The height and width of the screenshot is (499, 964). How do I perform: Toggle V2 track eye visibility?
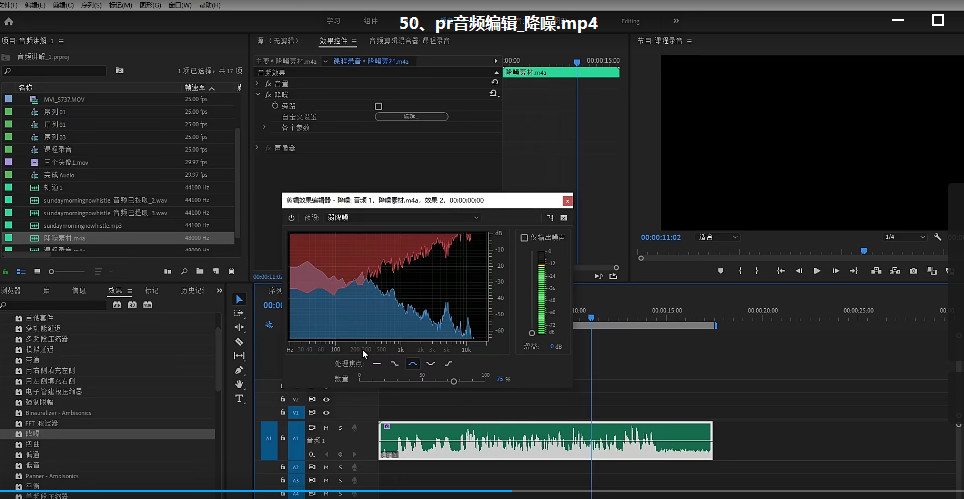326,399
